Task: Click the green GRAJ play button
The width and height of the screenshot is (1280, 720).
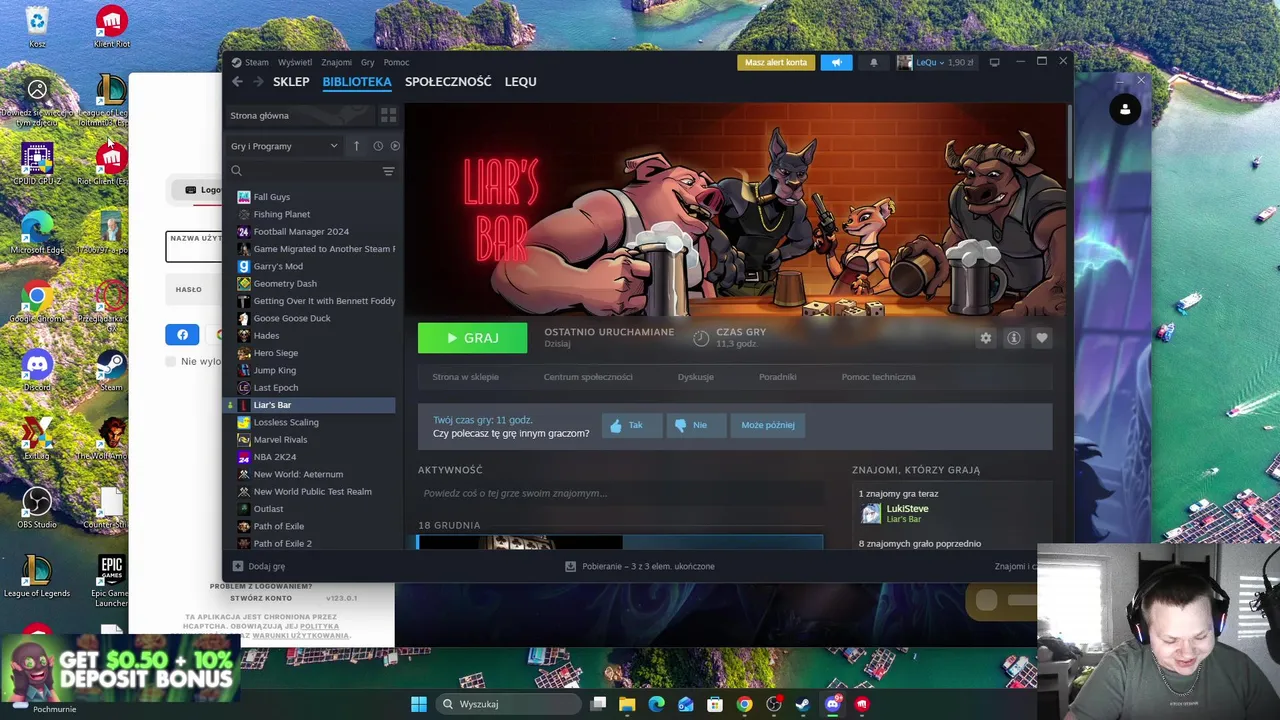Action: (x=472, y=338)
